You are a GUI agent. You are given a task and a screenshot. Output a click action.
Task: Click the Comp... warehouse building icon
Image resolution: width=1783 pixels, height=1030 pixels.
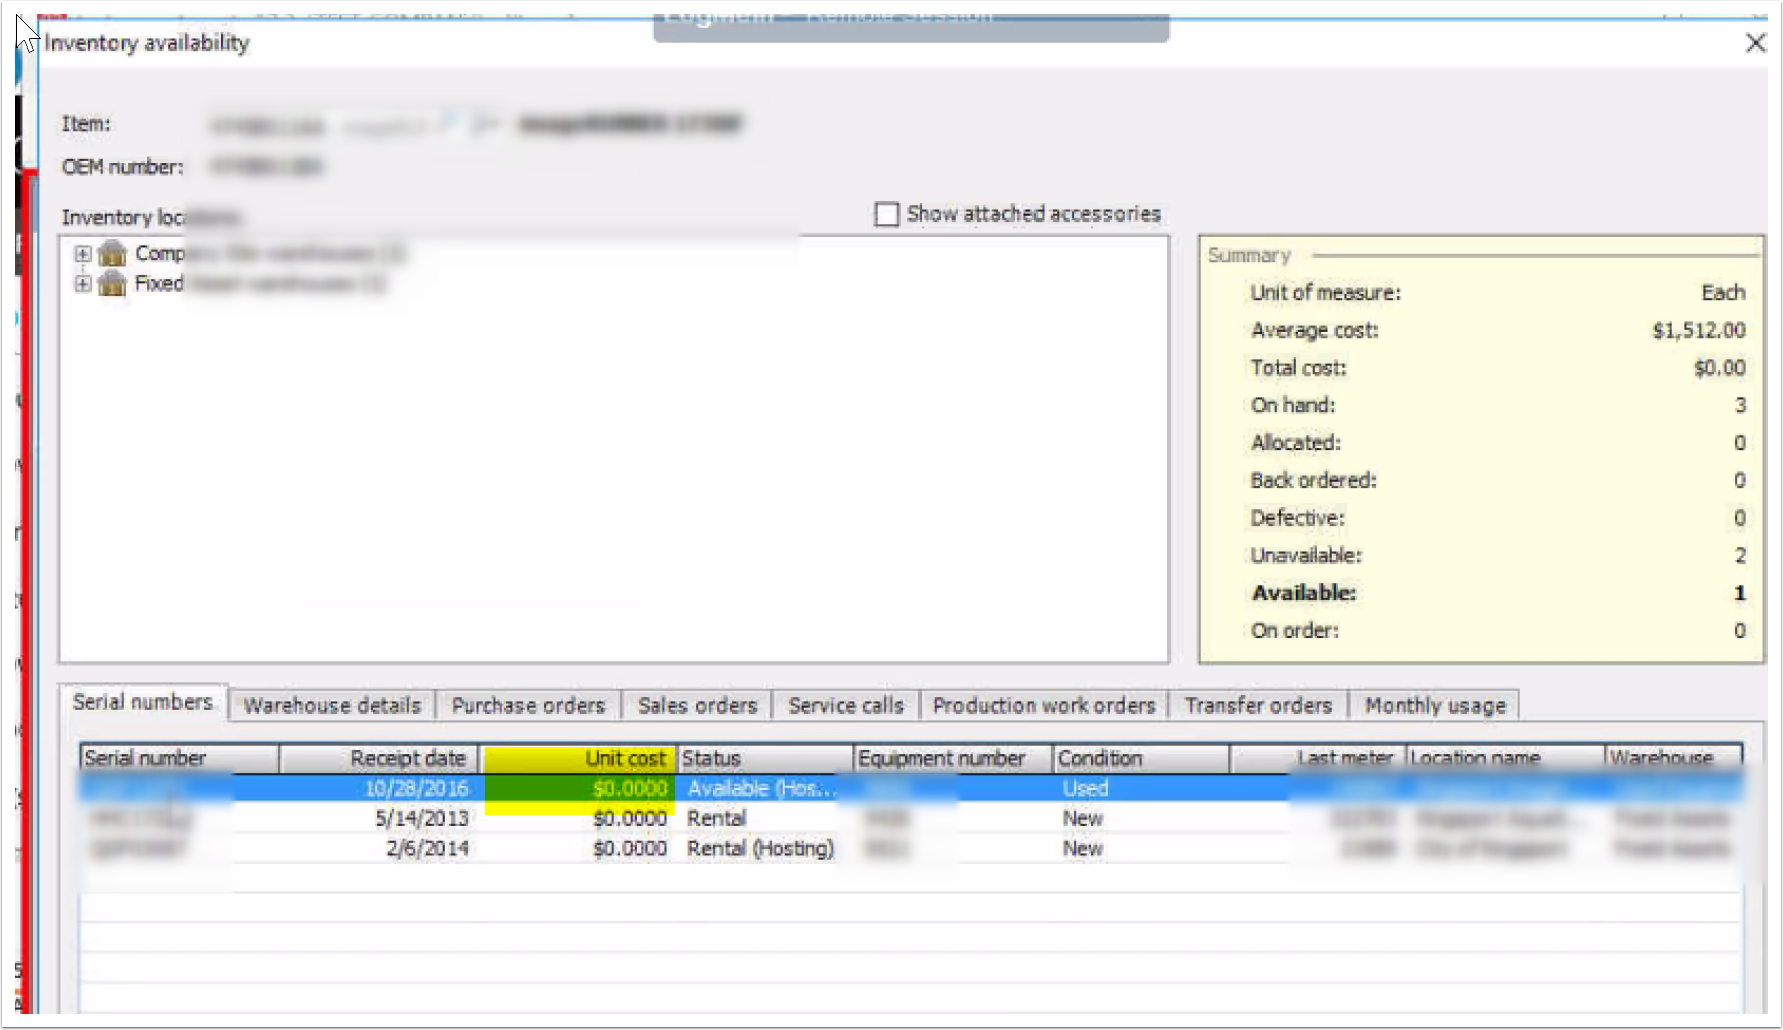tap(113, 253)
